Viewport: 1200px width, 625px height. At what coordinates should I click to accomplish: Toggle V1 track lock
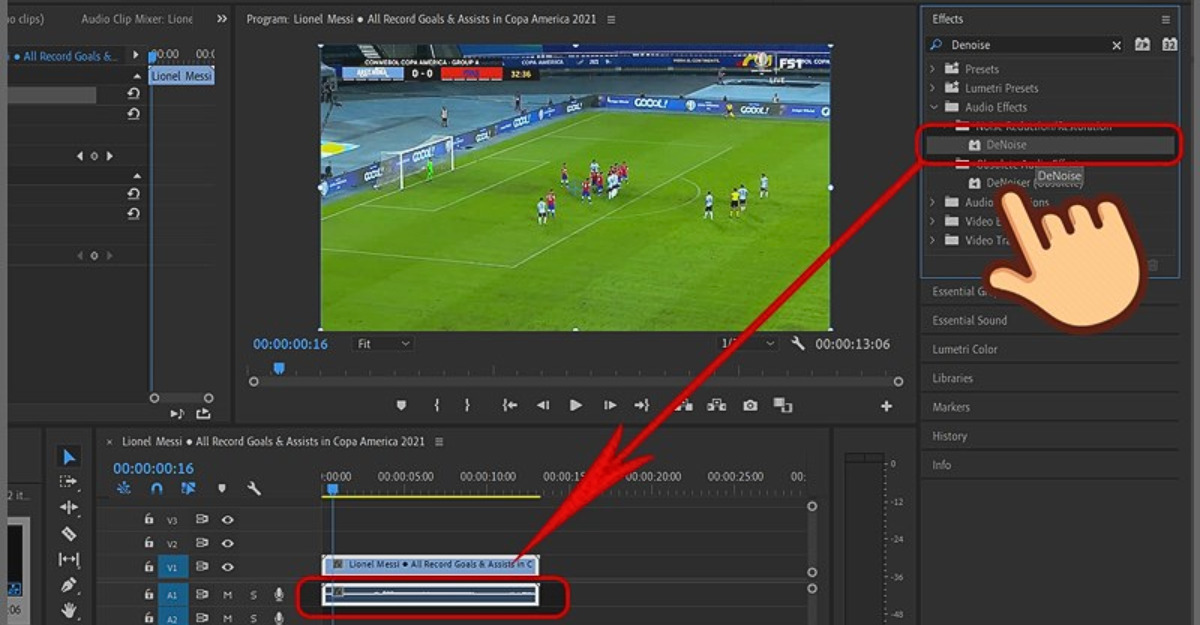[x=149, y=567]
